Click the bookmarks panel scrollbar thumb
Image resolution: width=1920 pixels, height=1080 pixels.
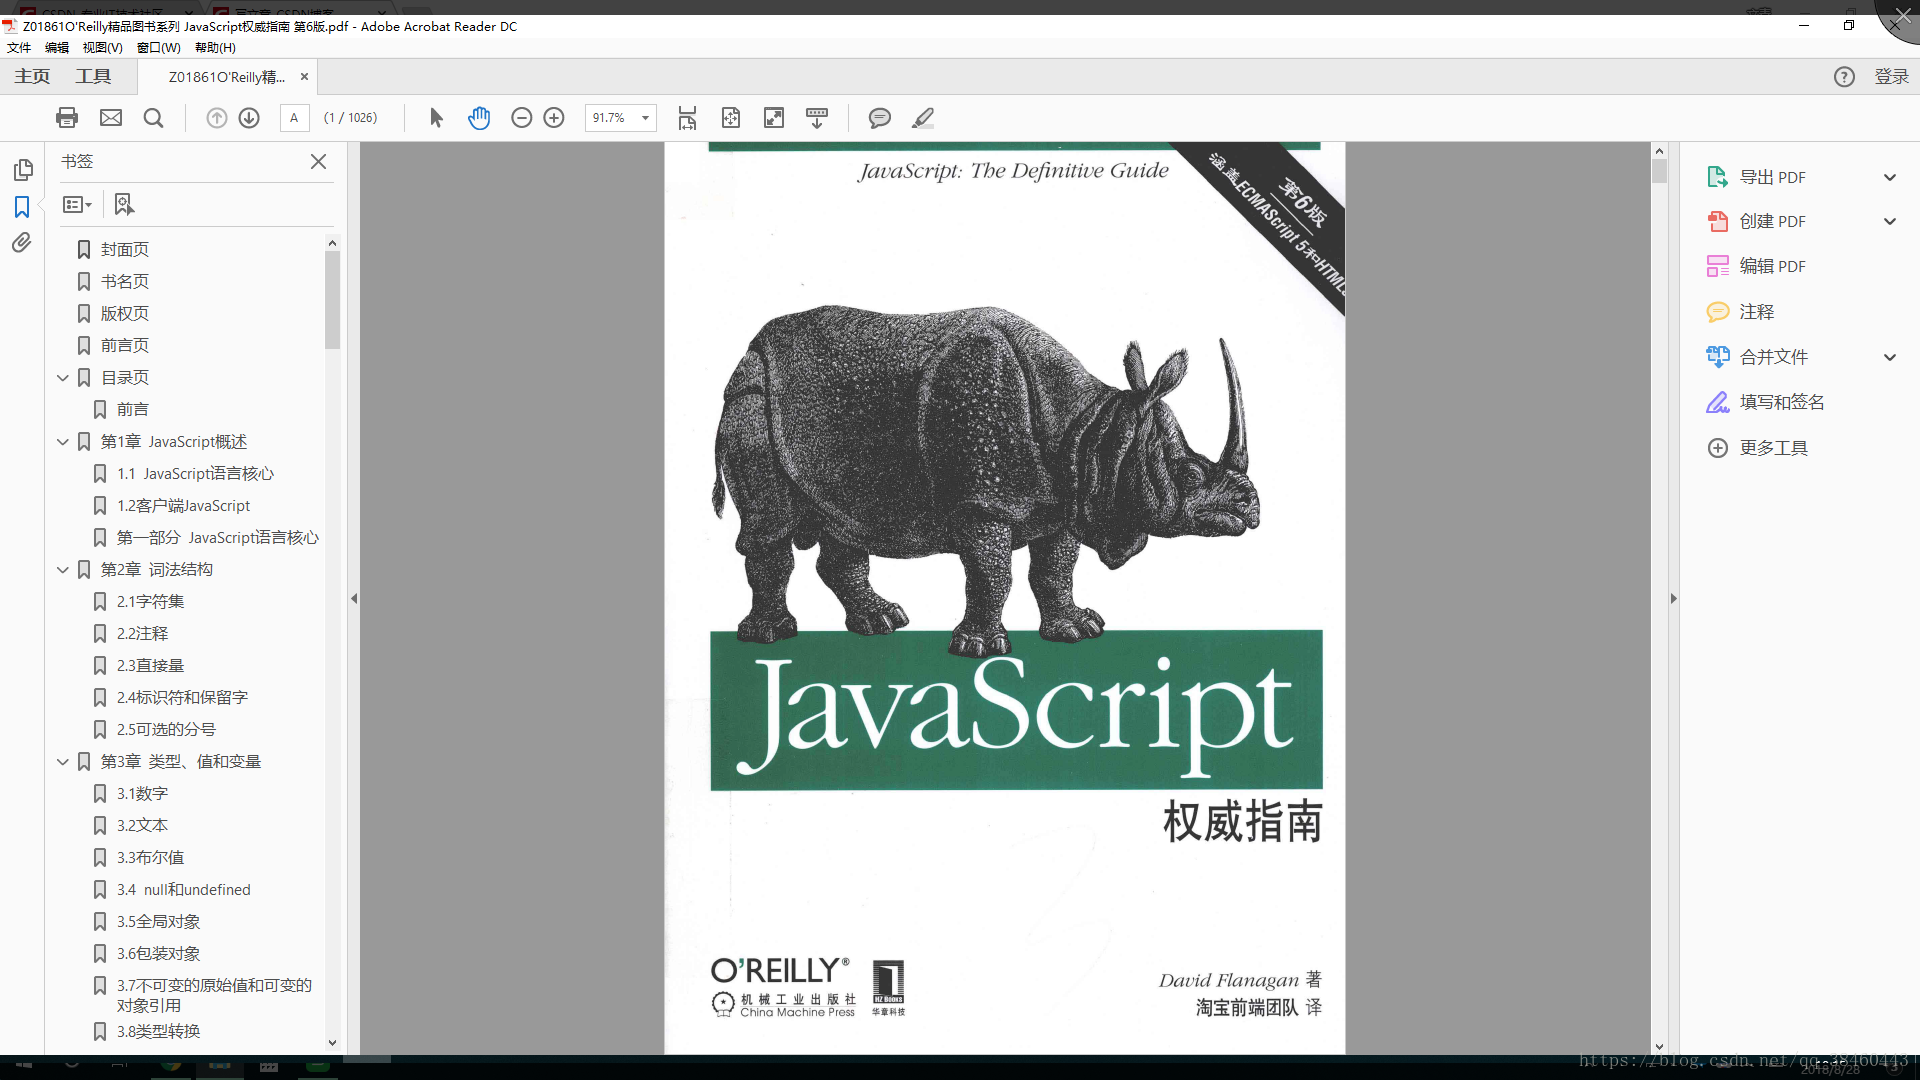pyautogui.click(x=333, y=299)
